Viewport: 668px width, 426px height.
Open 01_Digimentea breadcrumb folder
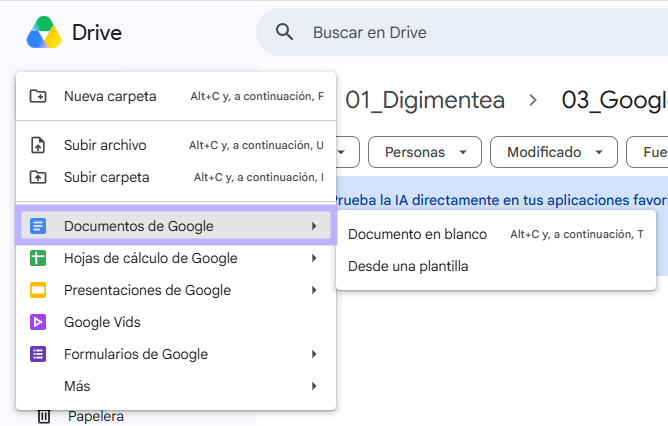(425, 100)
